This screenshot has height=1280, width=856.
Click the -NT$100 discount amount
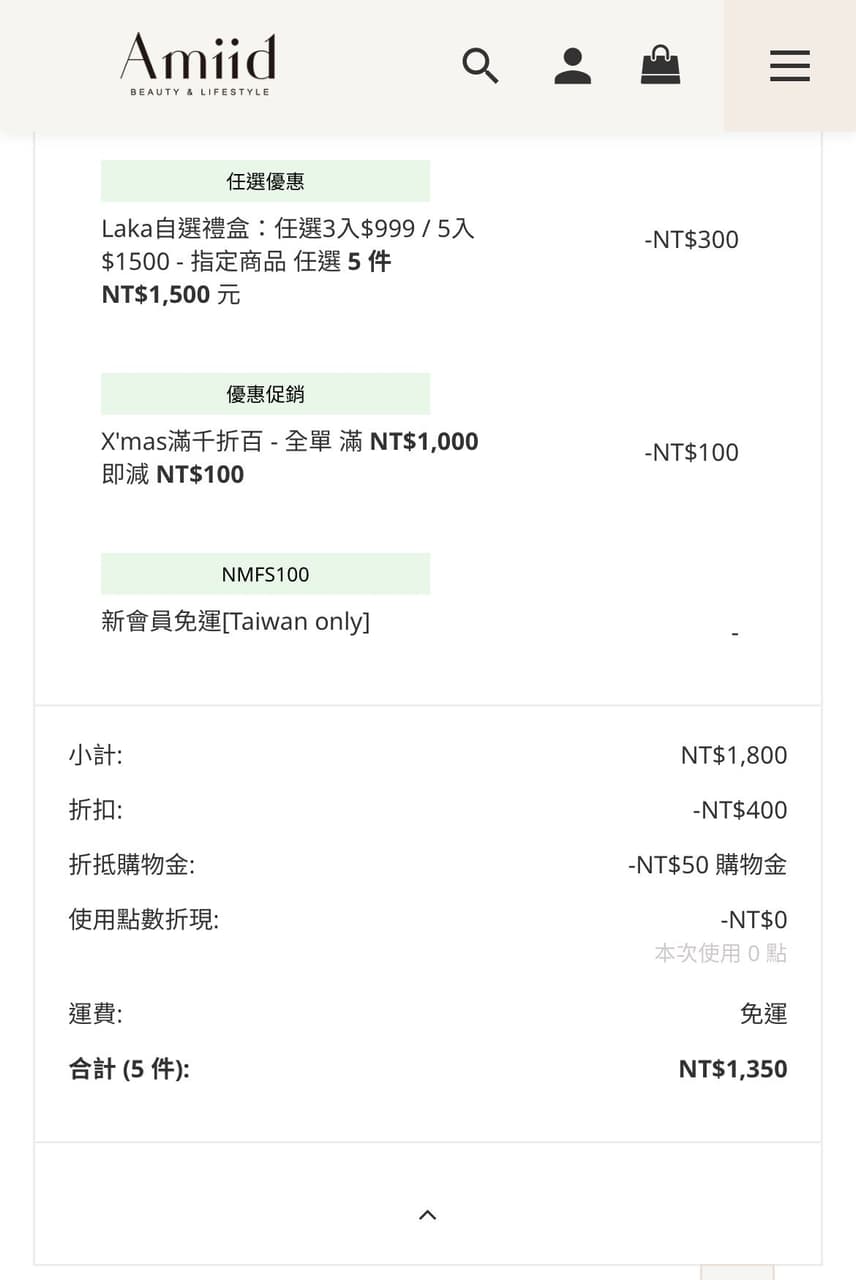pos(691,453)
